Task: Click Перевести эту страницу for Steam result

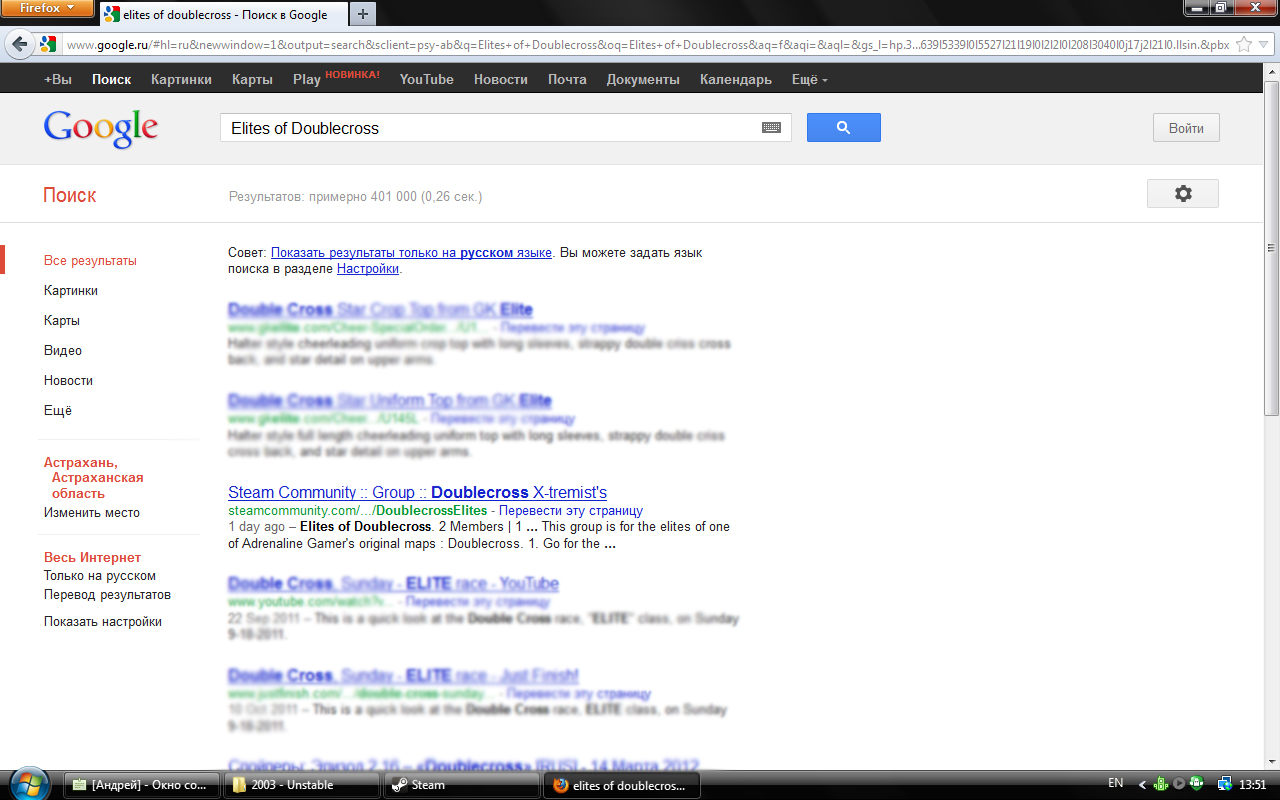Action: coord(571,511)
